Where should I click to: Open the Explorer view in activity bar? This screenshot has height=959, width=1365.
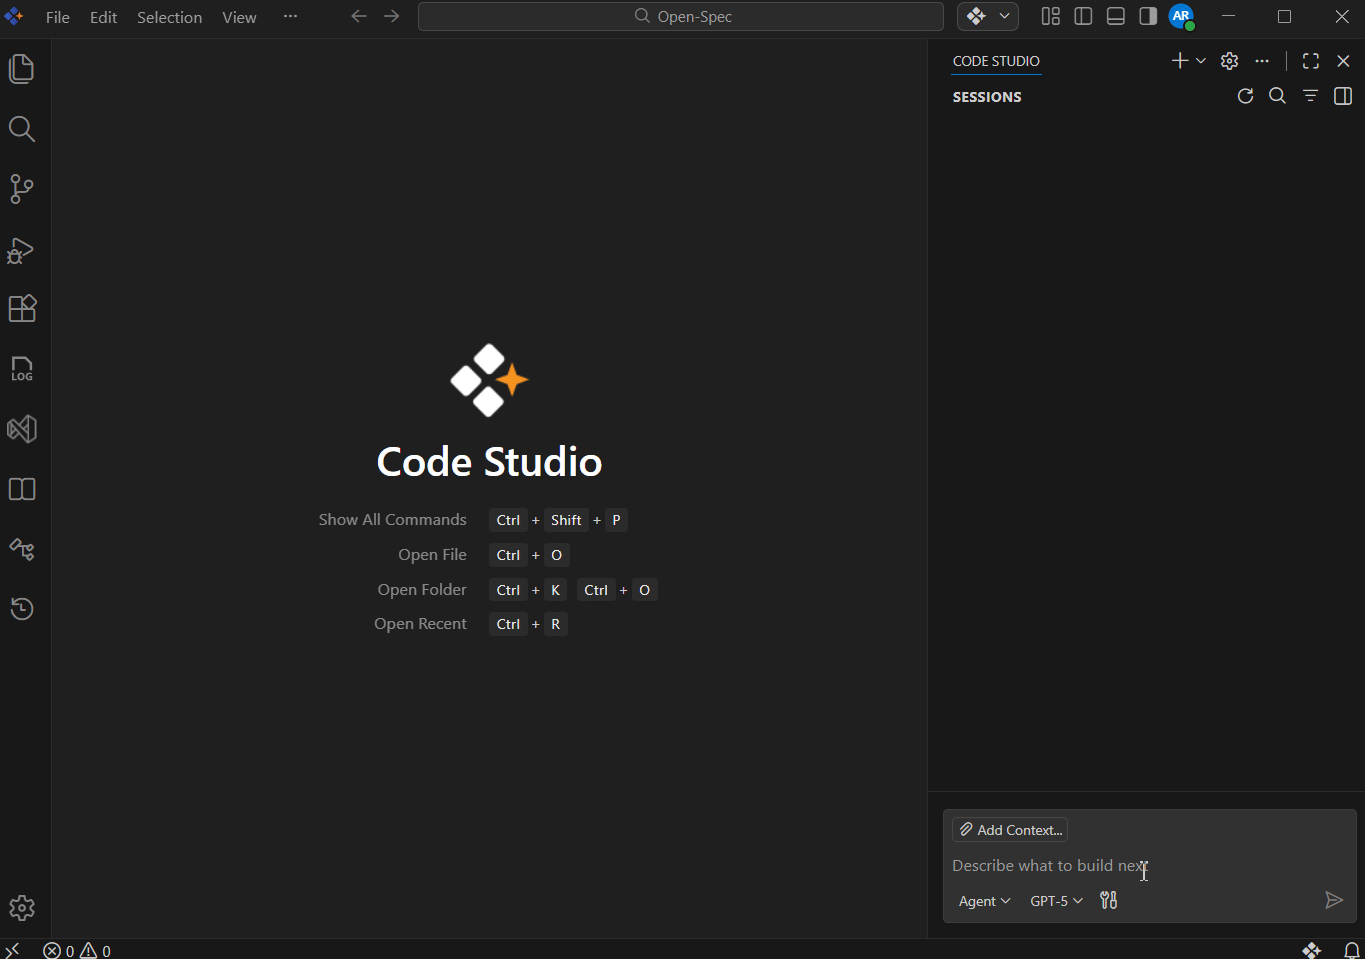point(22,69)
